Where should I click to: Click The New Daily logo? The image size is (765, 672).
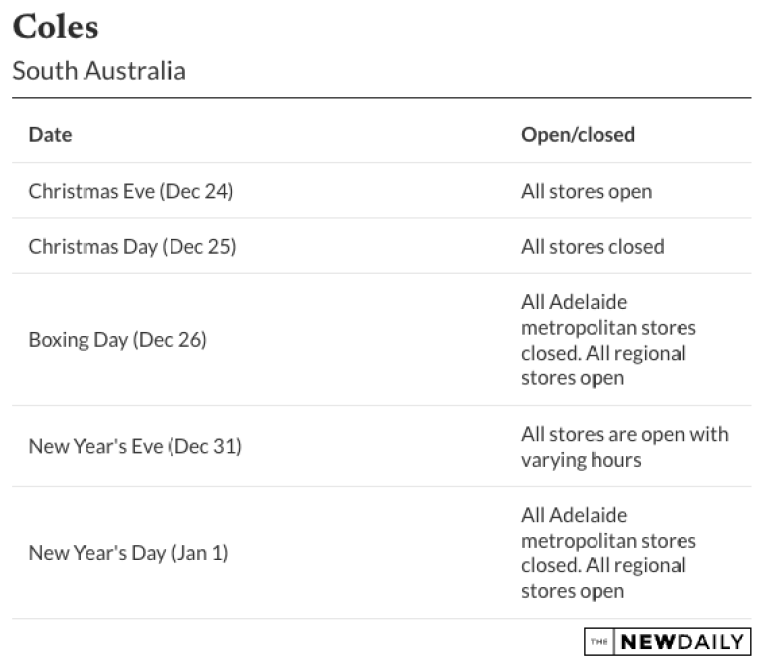(x=667, y=641)
